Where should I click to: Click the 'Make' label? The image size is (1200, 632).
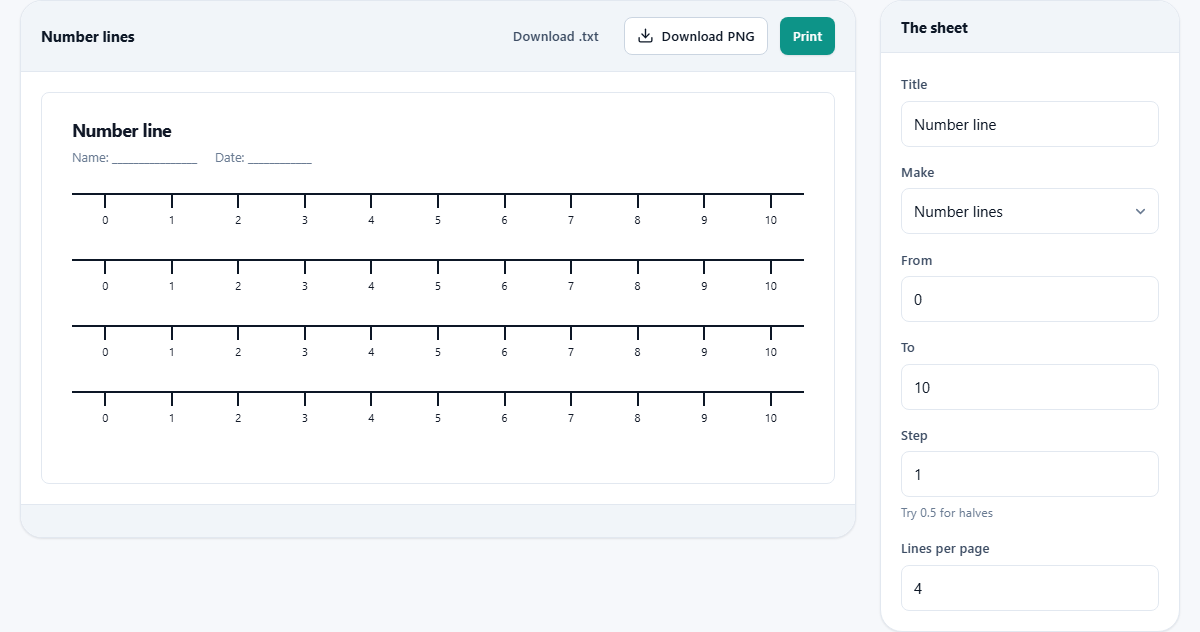pos(917,172)
